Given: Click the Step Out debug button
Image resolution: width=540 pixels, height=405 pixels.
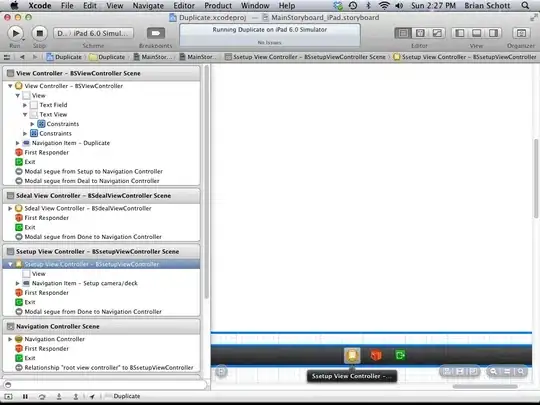Looking at the screenshot, I should (x=75, y=396).
